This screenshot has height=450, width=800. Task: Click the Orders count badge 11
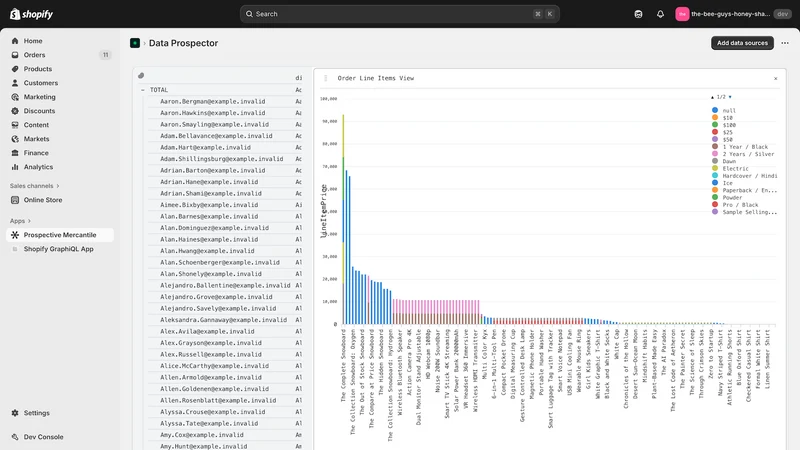pyautogui.click(x=105, y=55)
